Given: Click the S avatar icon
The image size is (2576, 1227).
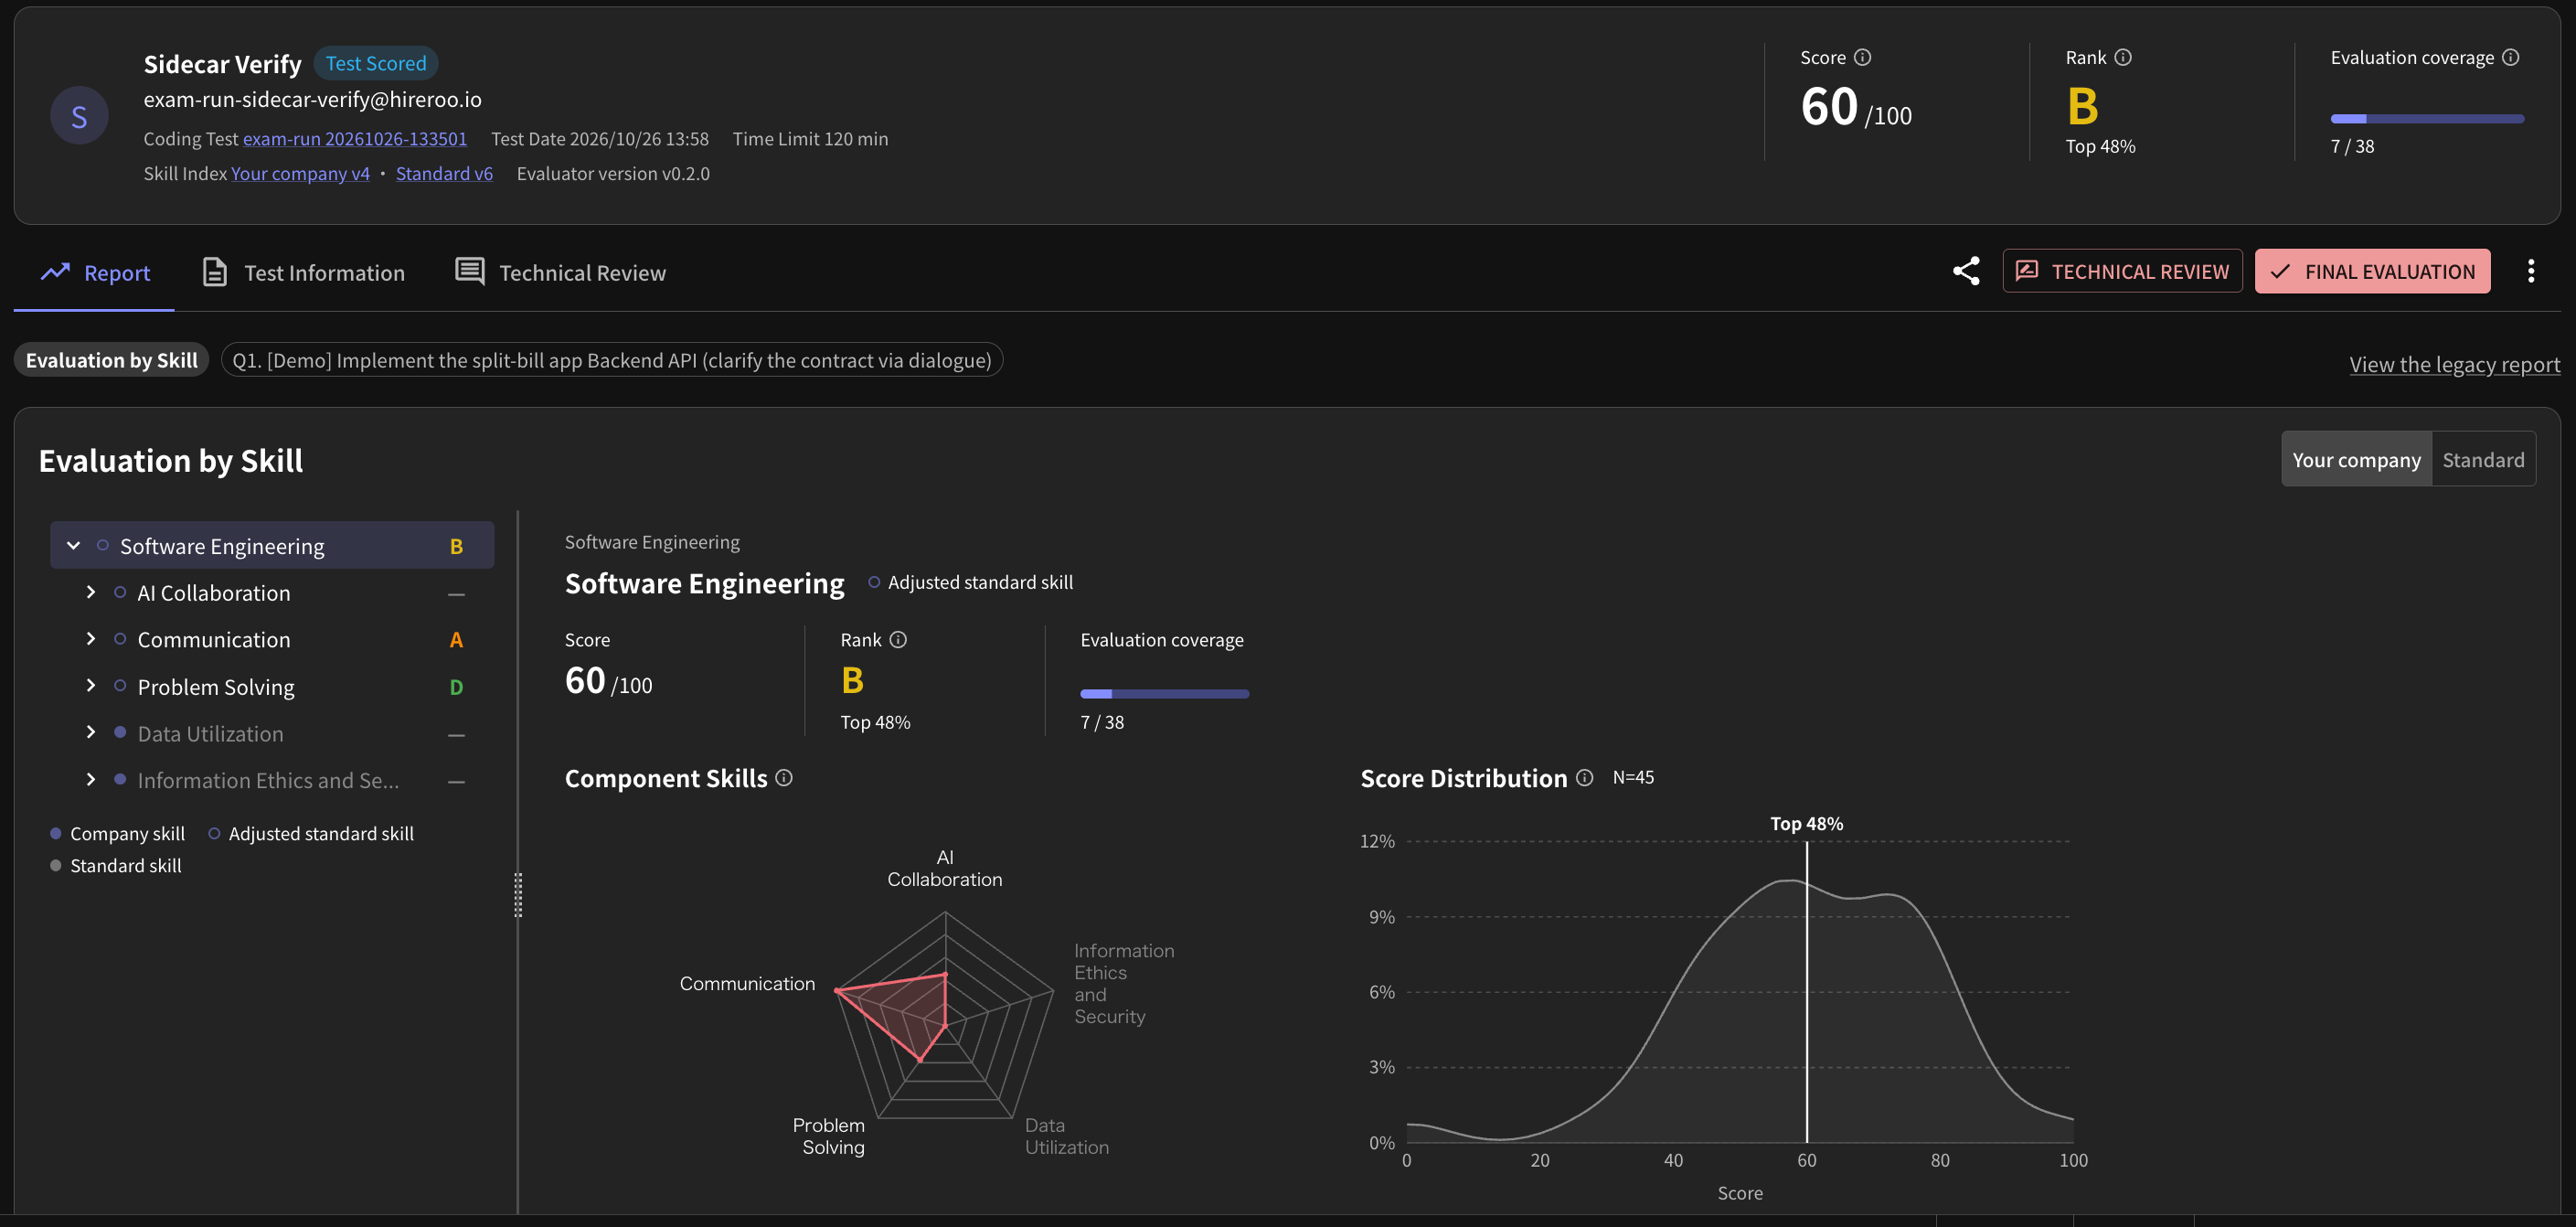Looking at the screenshot, I should coord(79,116).
